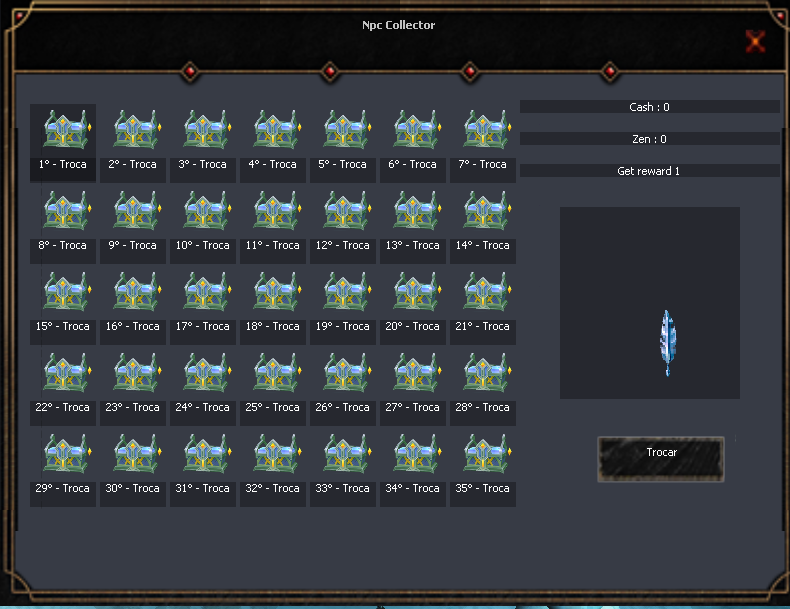Screen dimensions: 790x609
Task: Pick the chest icon above 19° - Troca
Action: point(347,292)
